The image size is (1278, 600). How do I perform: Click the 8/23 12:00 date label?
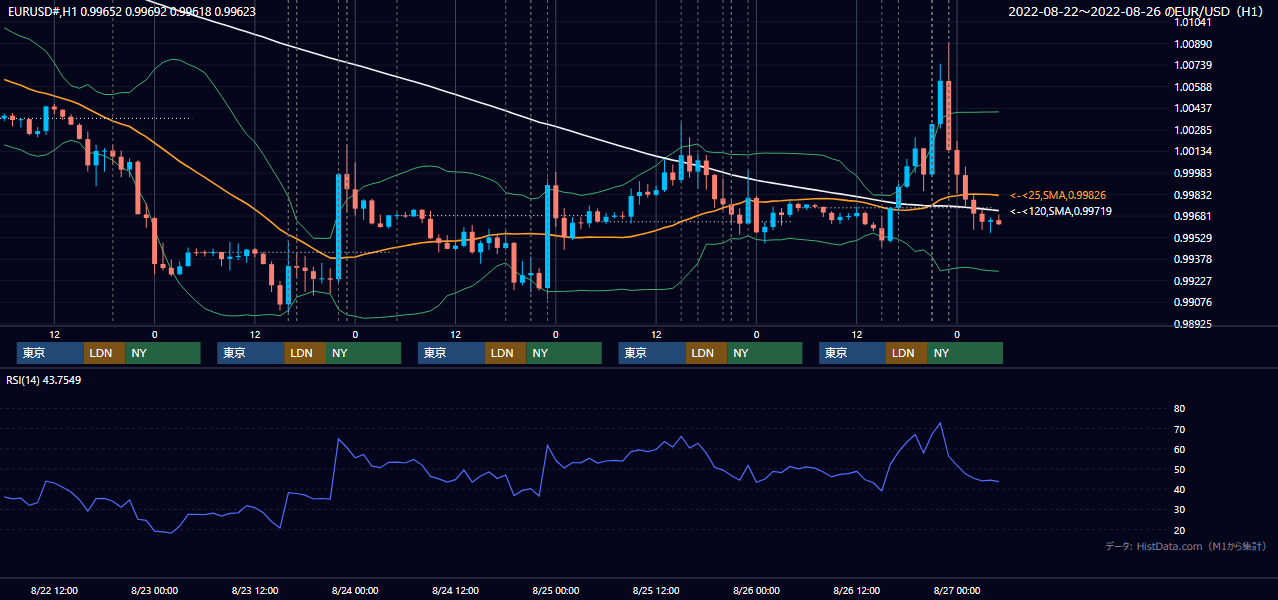[254, 590]
